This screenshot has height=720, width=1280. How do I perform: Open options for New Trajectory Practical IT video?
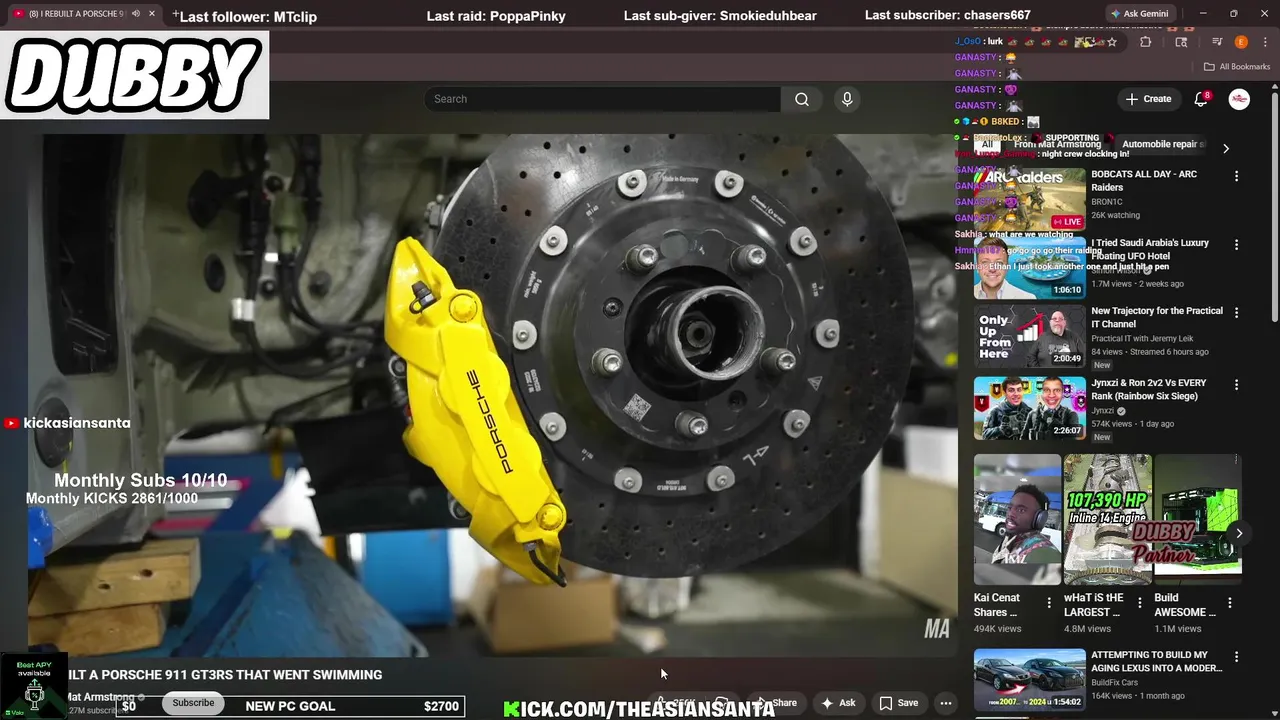click(x=1236, y=312)
